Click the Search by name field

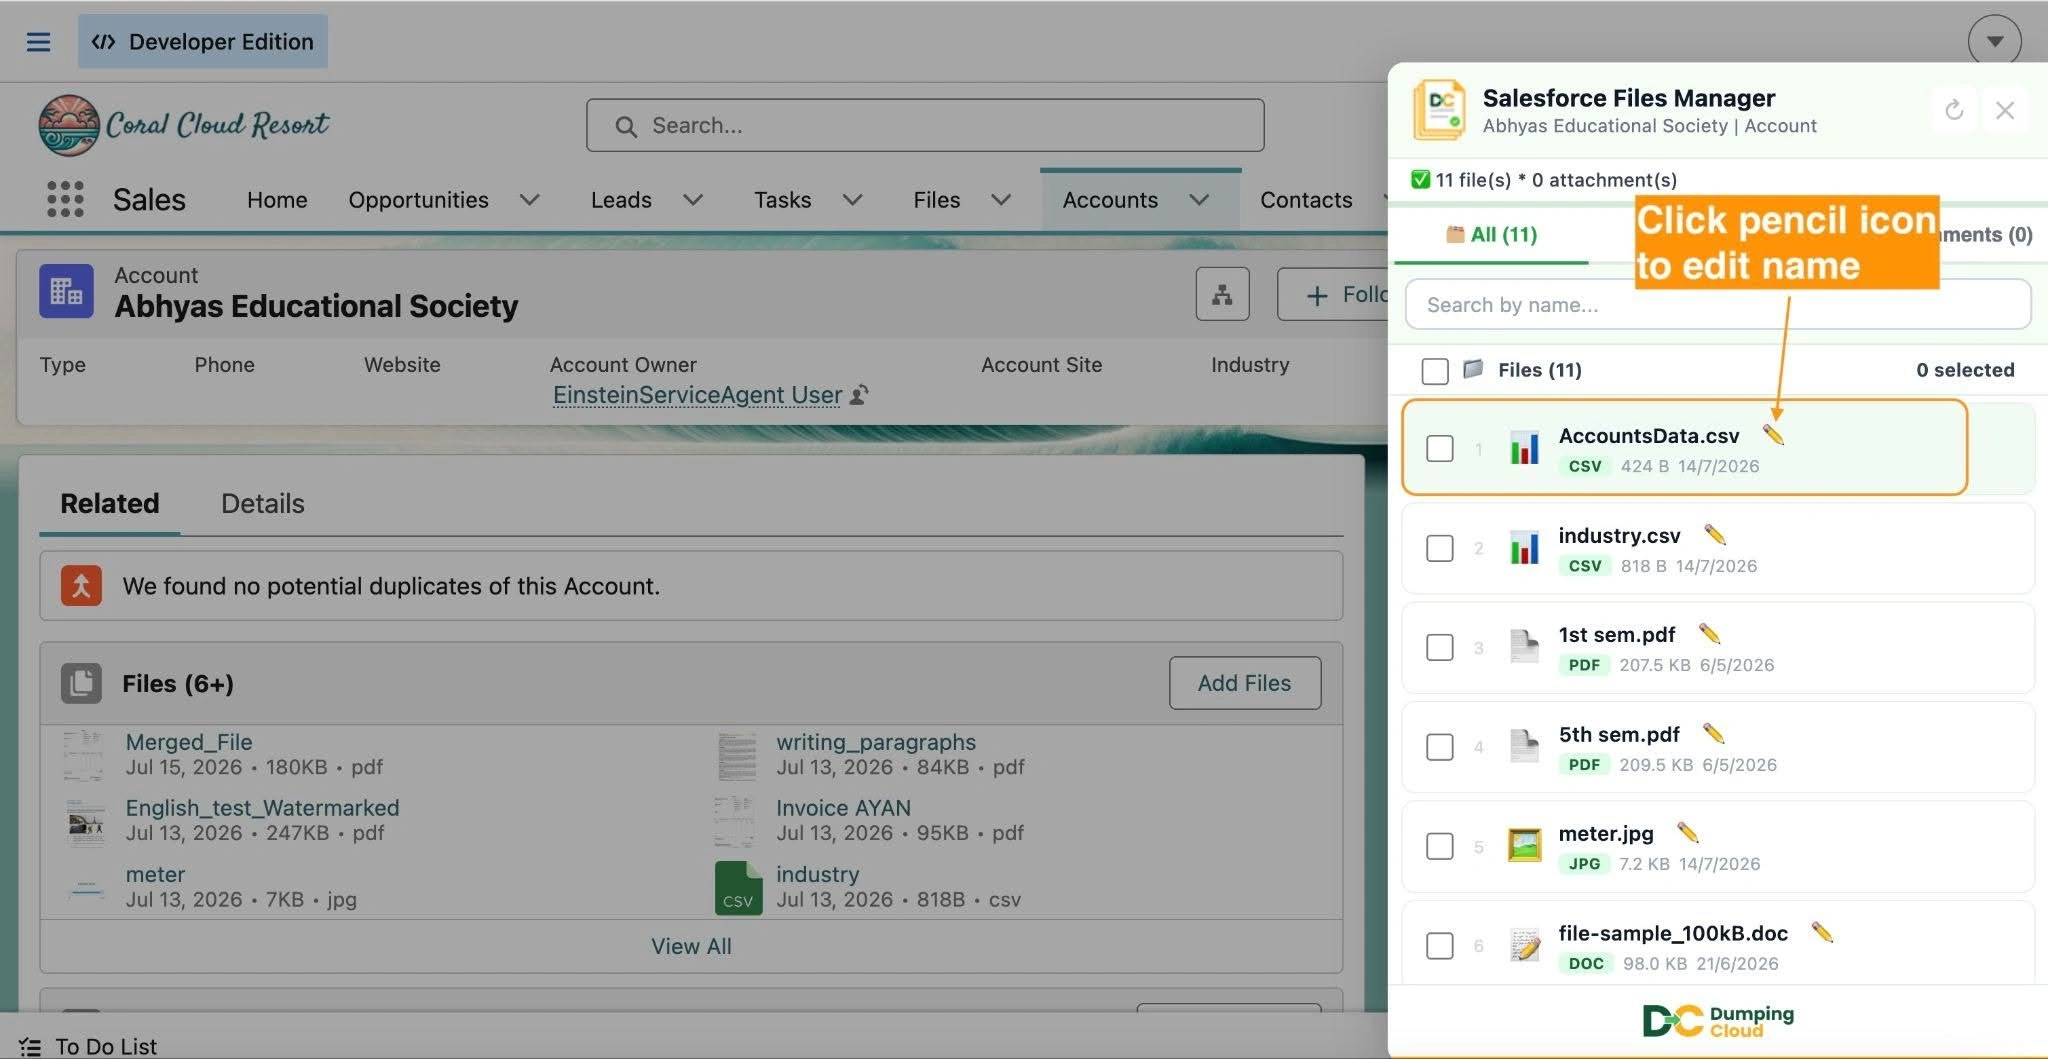pyautogui.click(x=1718, y=304)
